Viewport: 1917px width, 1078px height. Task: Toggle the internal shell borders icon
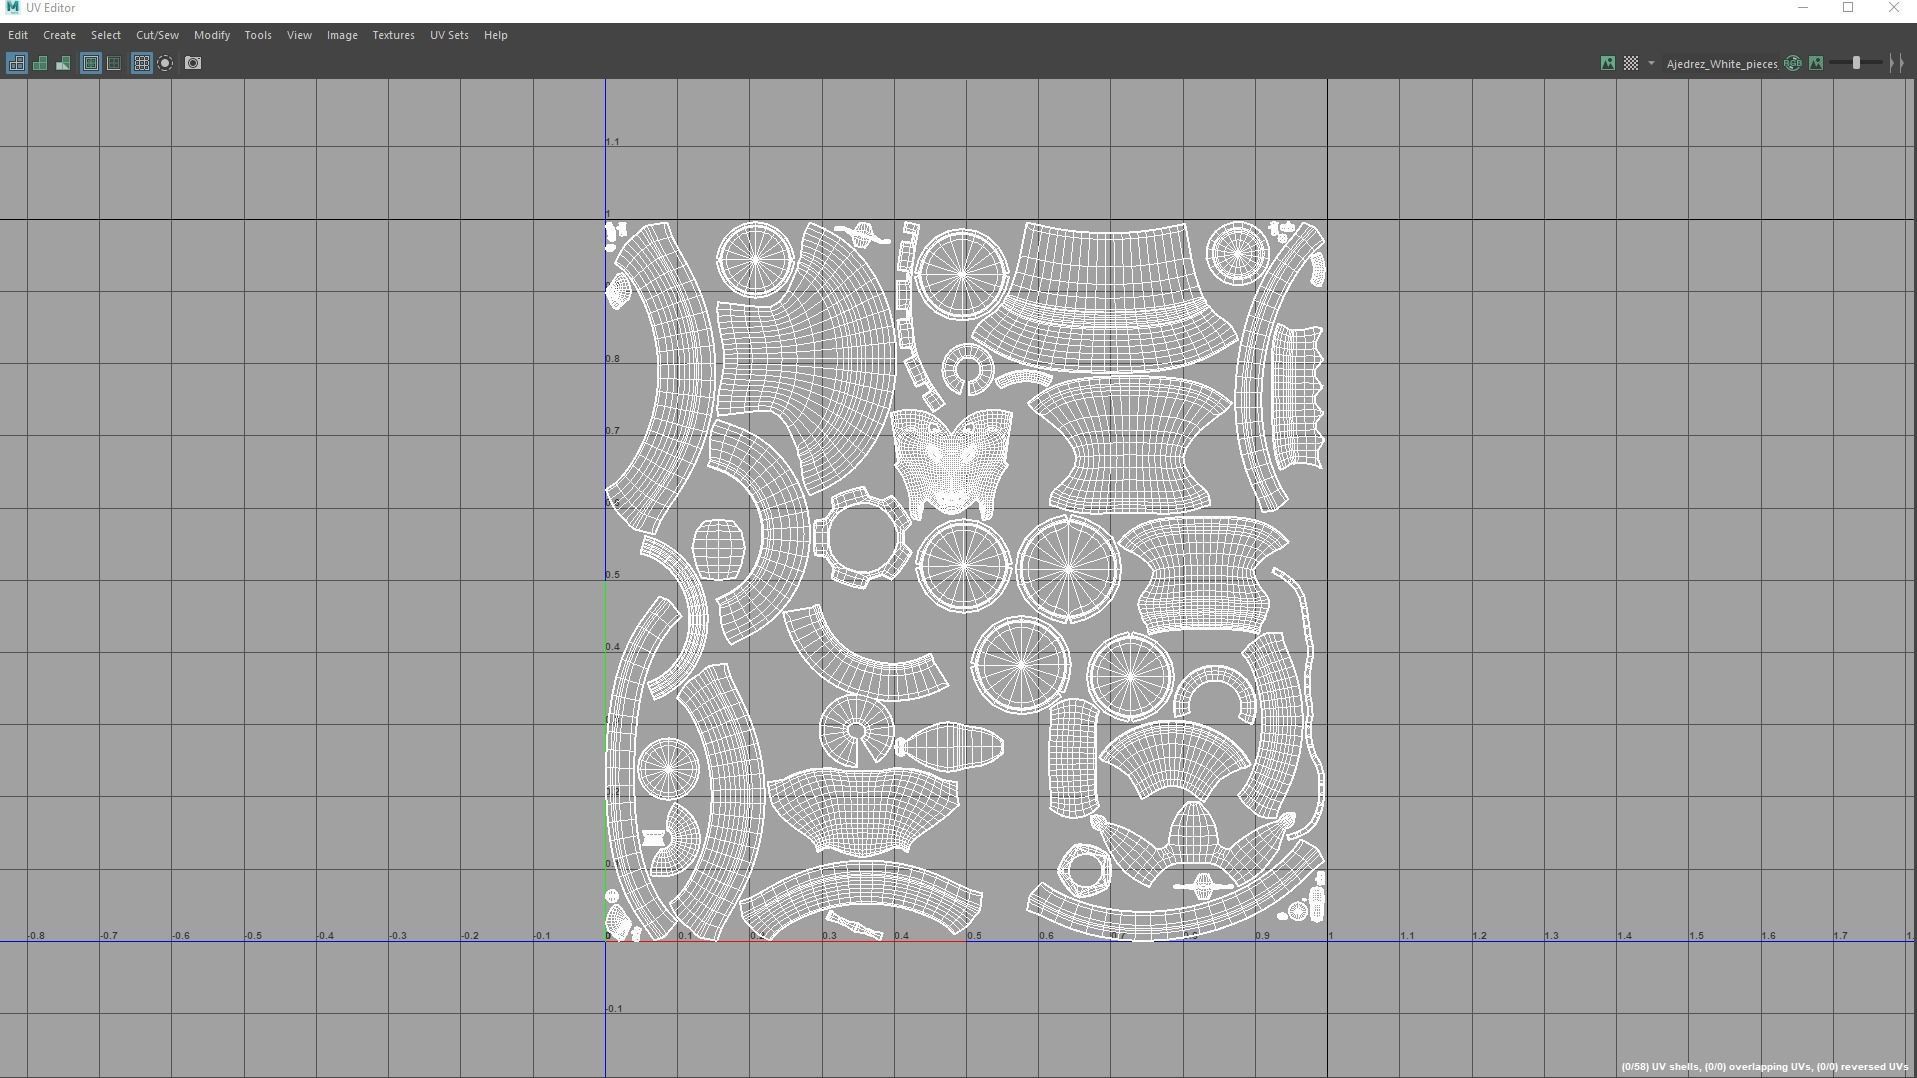click(114, 63)
